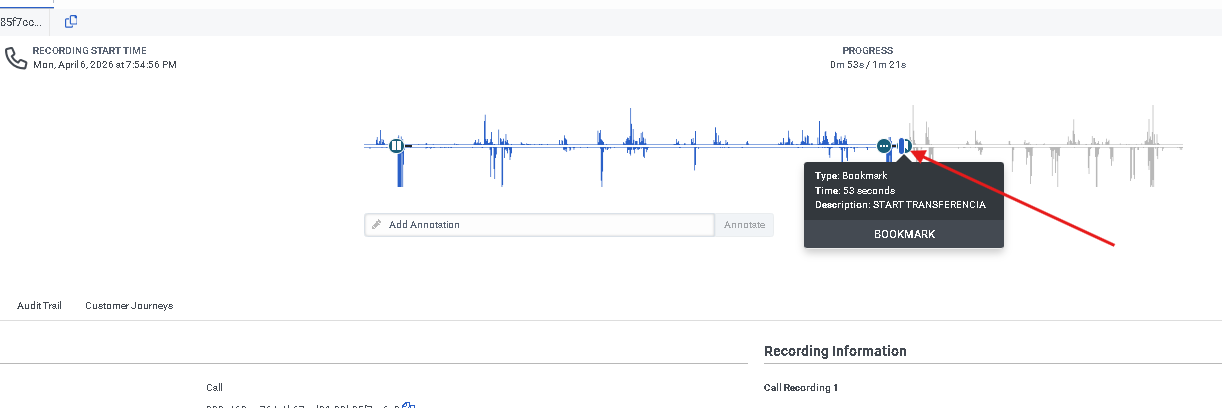Click the bookmark marker at 53 seconds

(904, 146)
